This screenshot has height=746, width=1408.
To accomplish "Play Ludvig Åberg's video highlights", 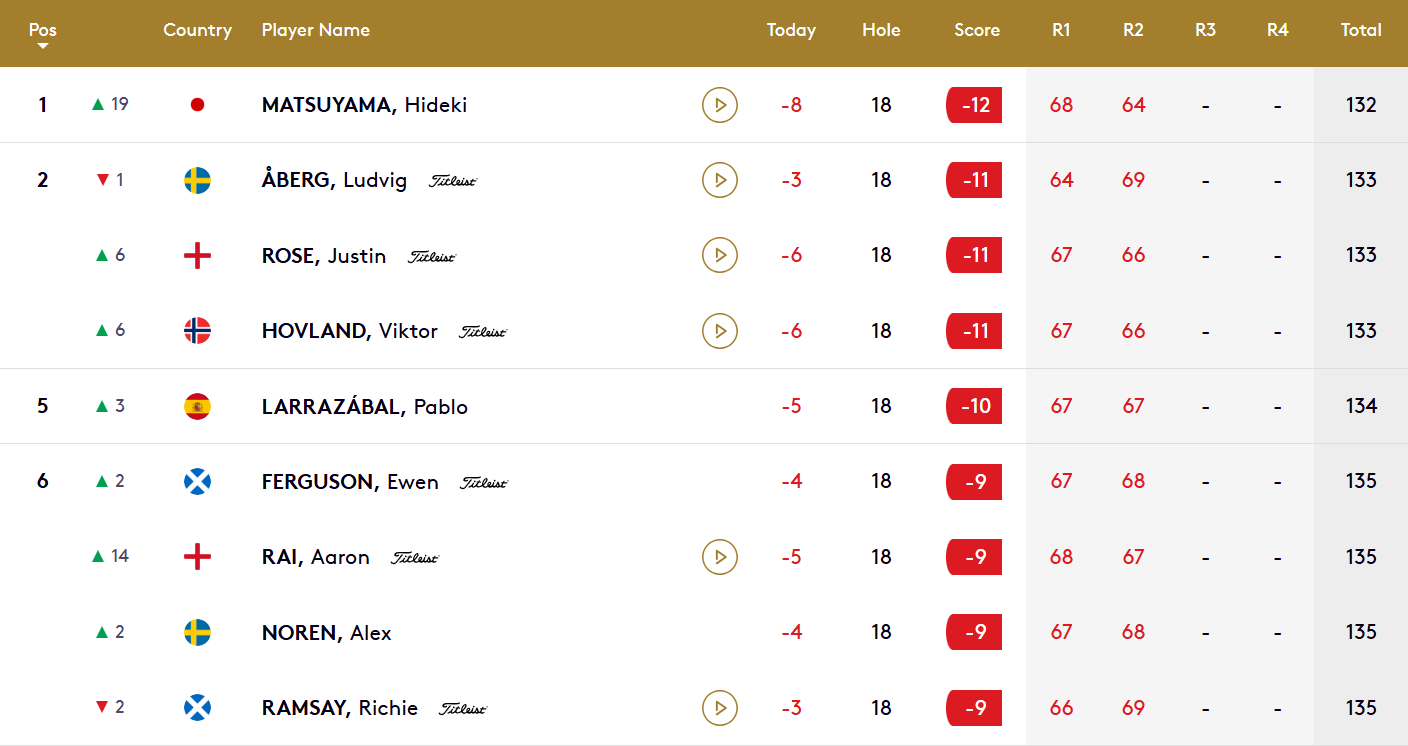I will (719, 180).
